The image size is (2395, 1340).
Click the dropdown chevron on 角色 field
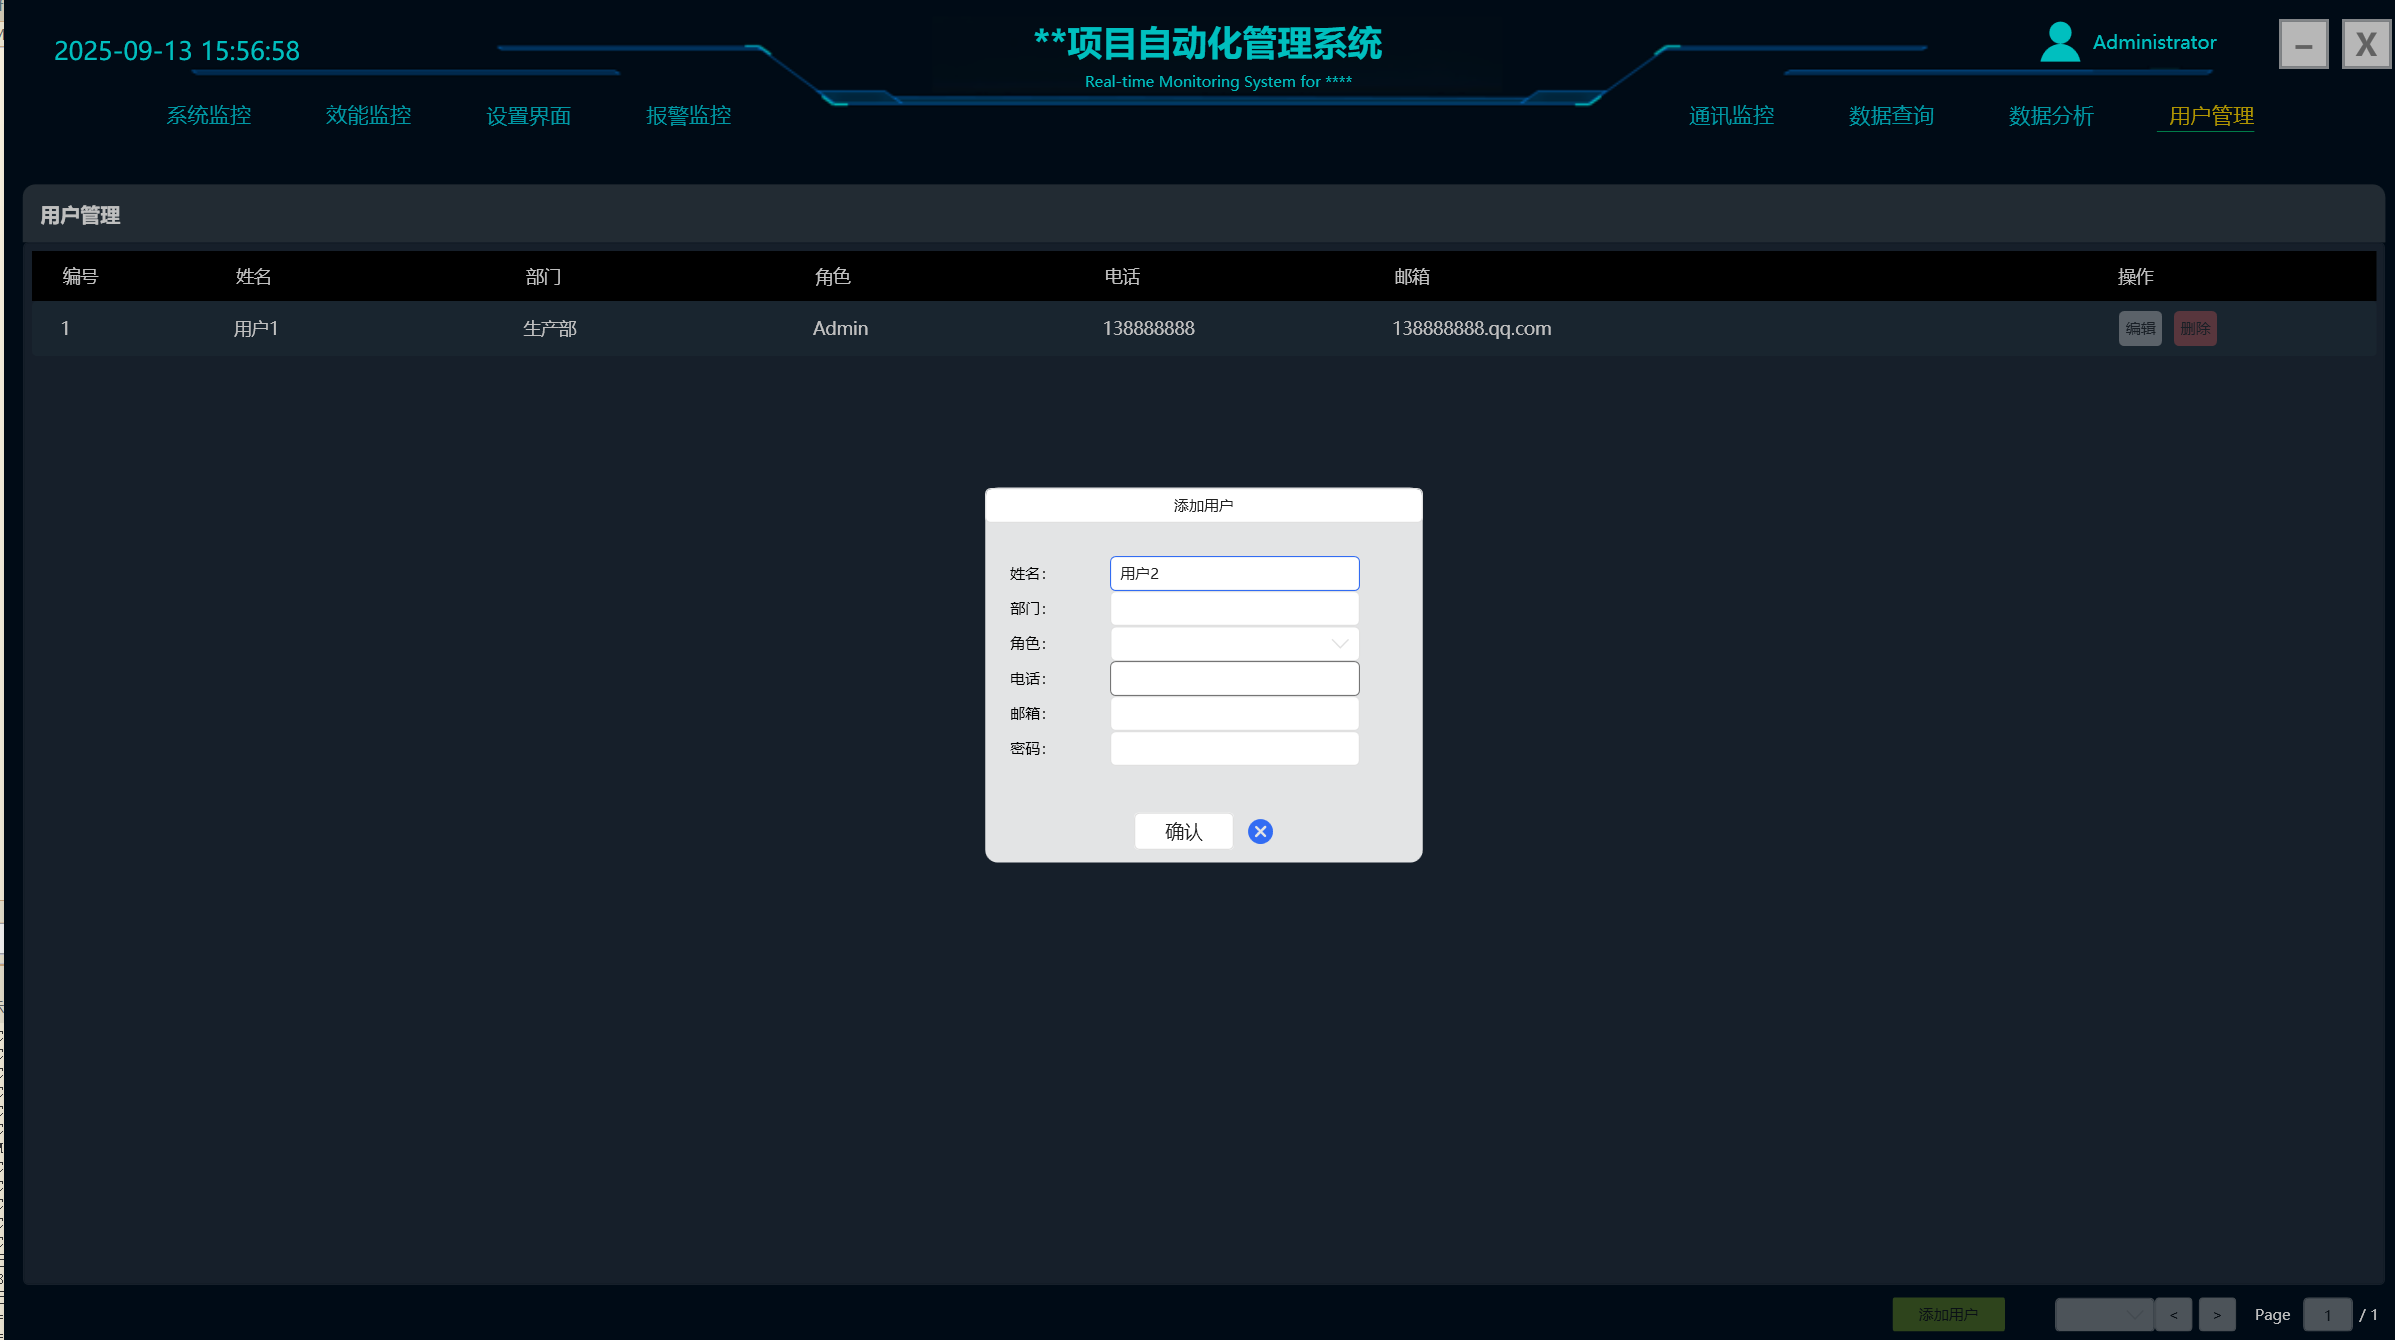(x=1338, y=643)
